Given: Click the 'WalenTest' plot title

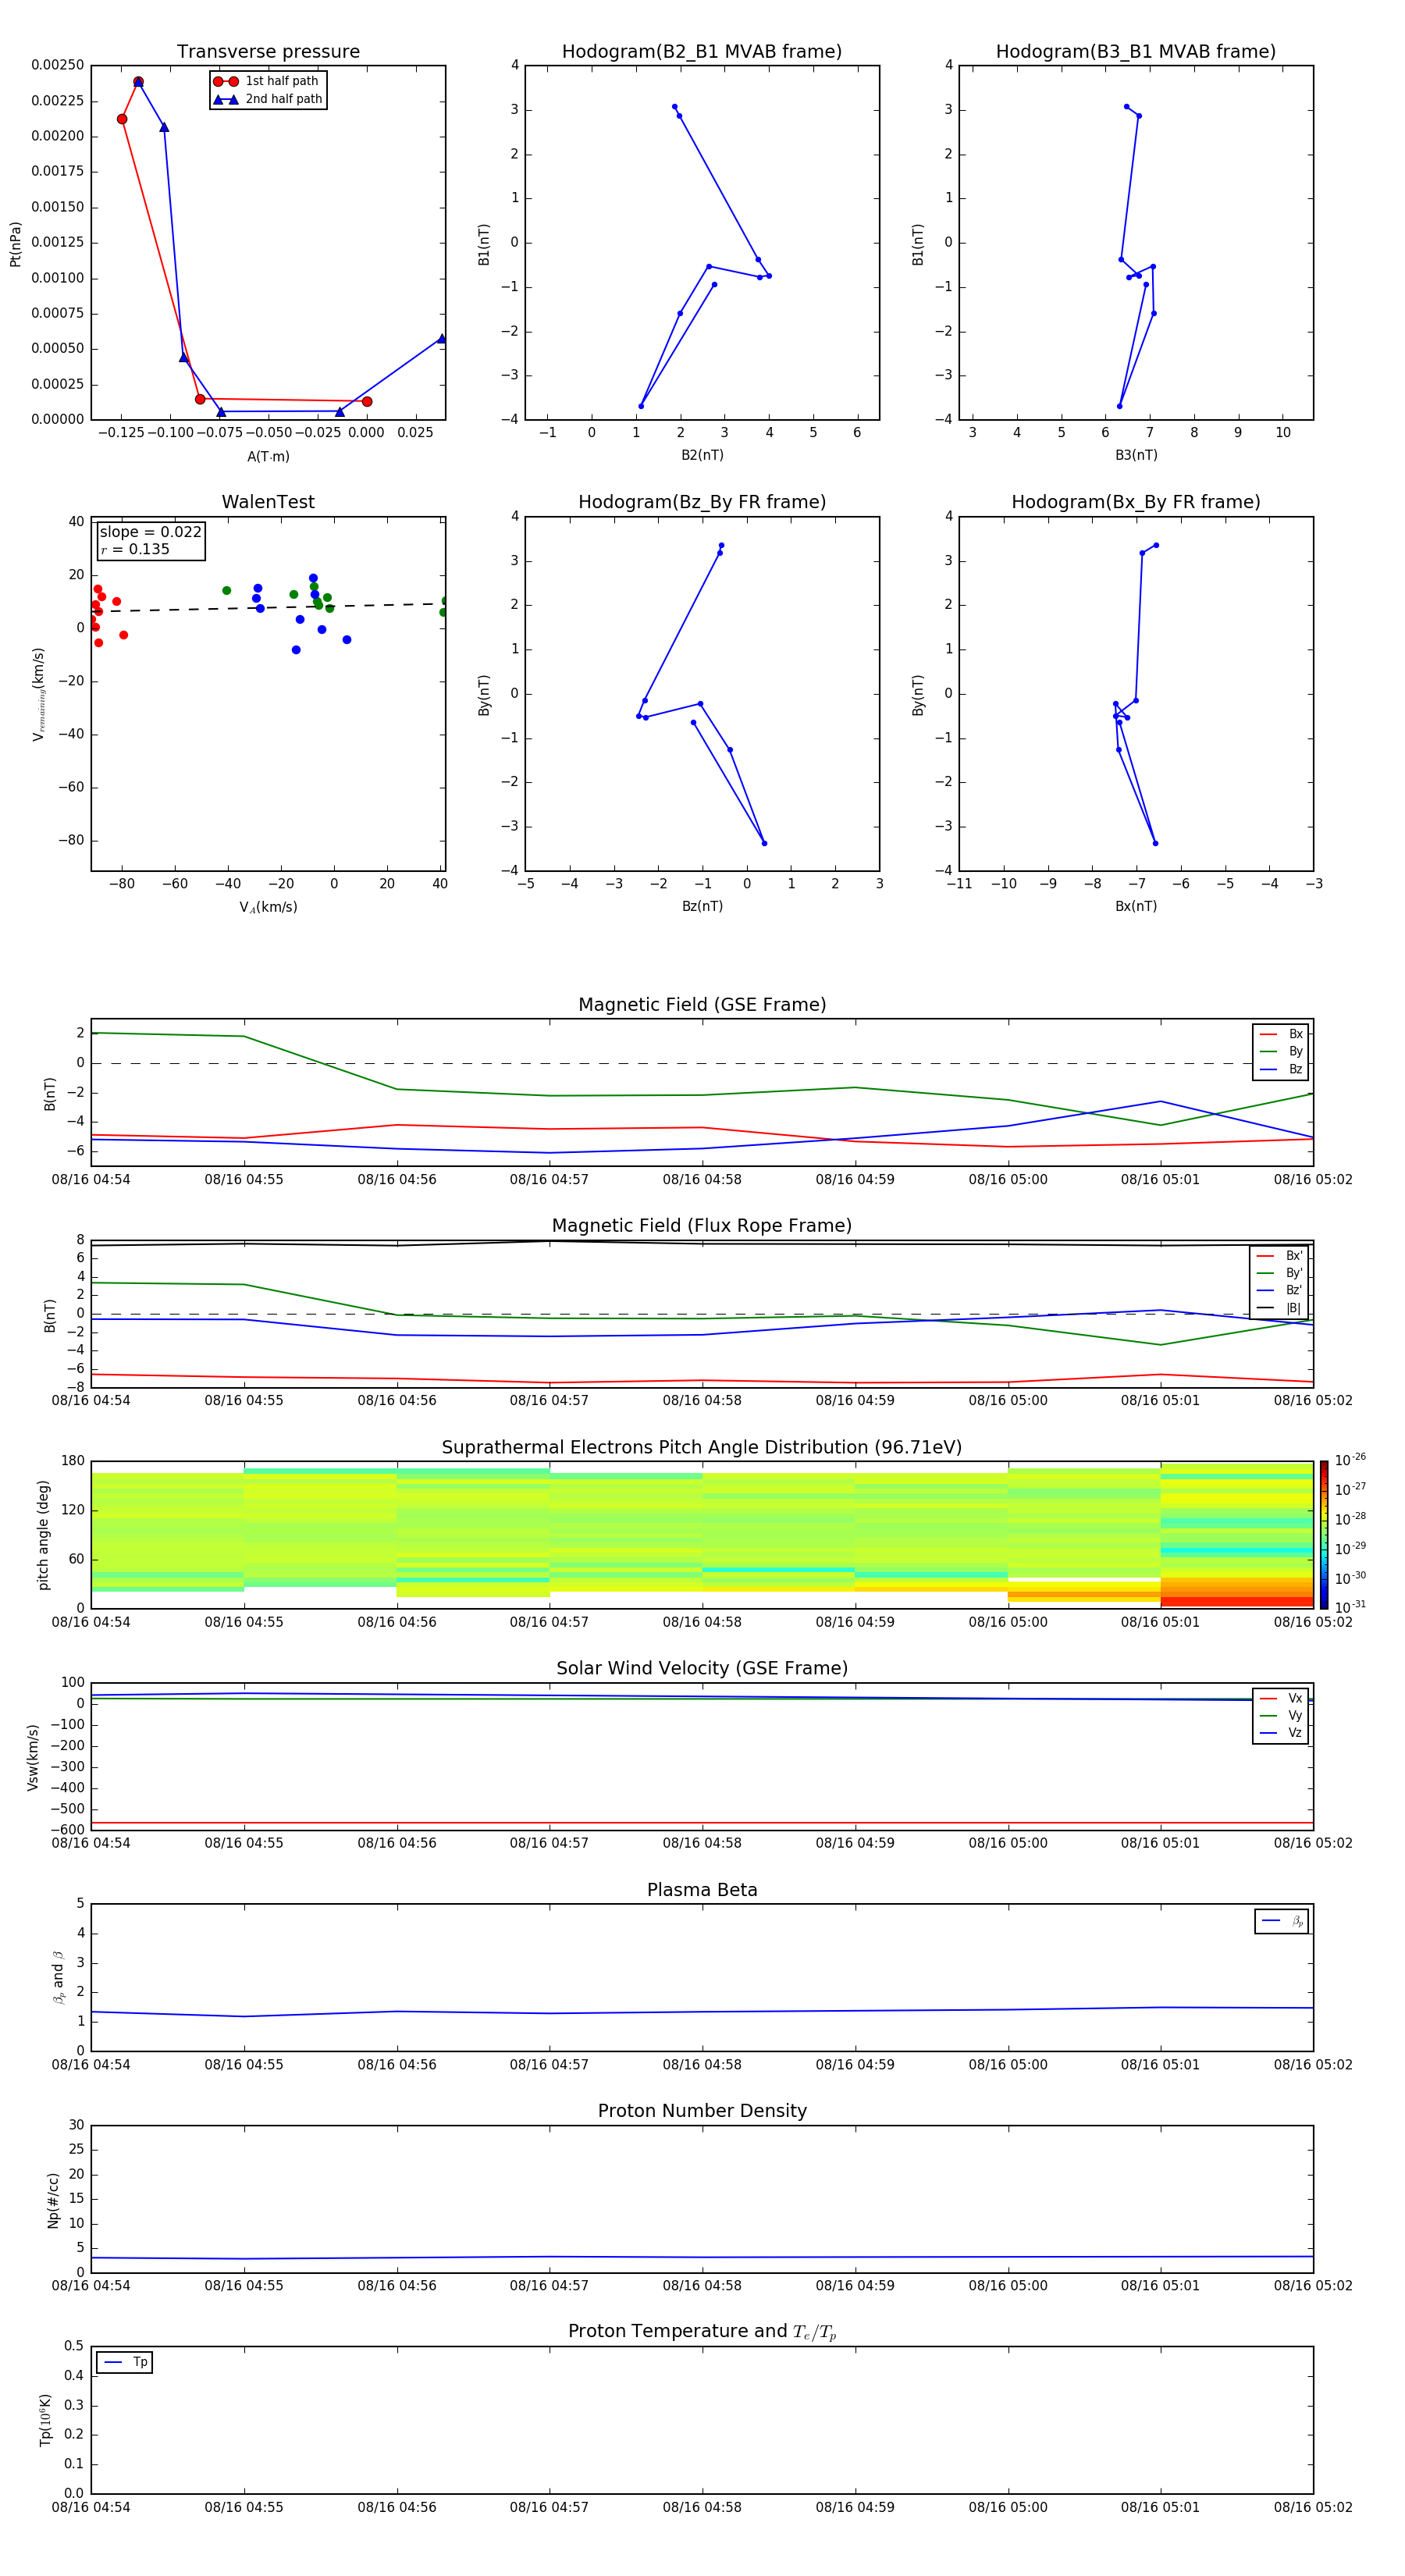Looking at the screenshot, I should point(268,502).
